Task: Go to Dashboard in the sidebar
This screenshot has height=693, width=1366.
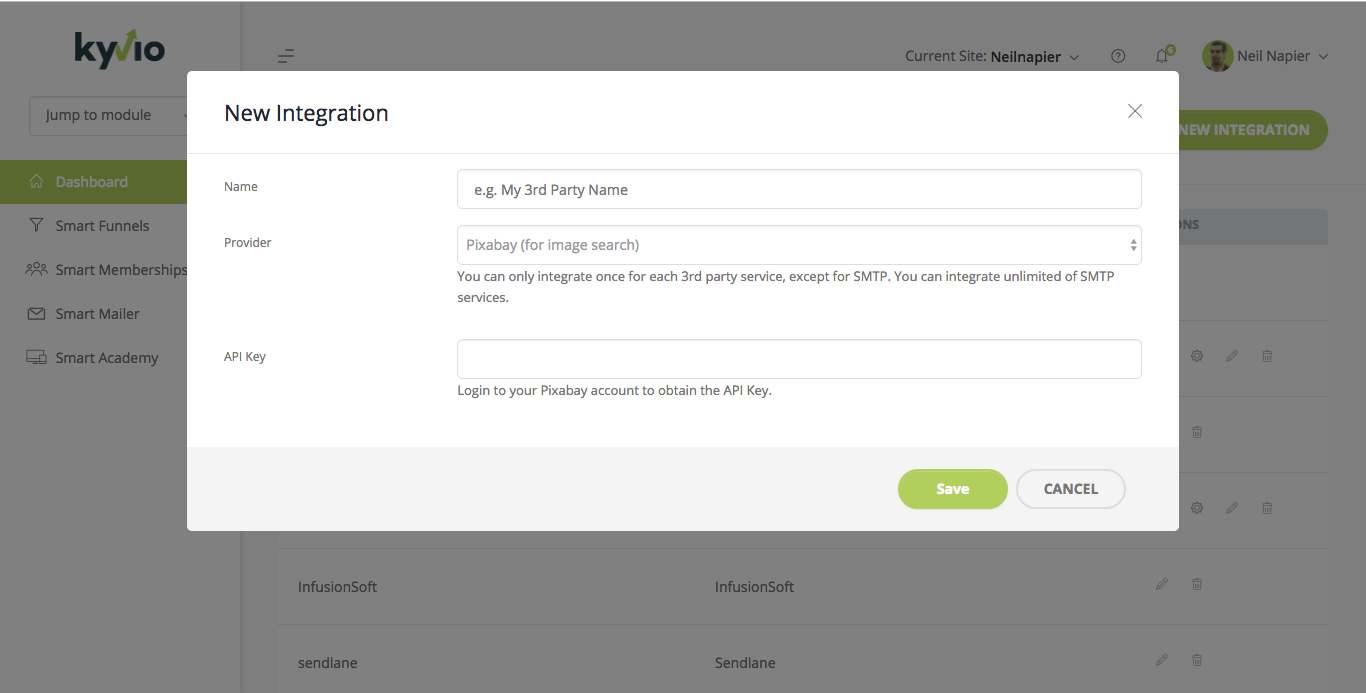Action: click(94, 182)
